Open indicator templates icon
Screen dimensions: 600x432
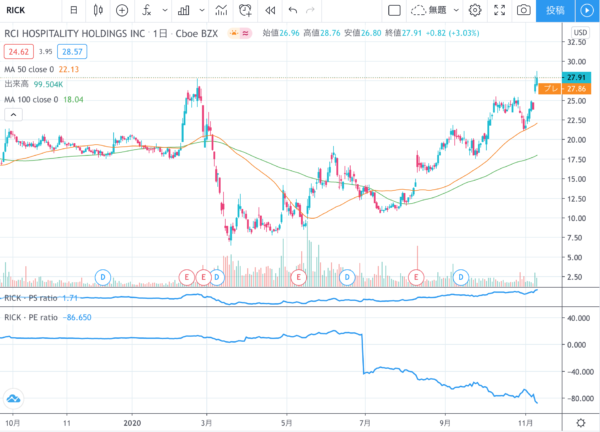221,10
